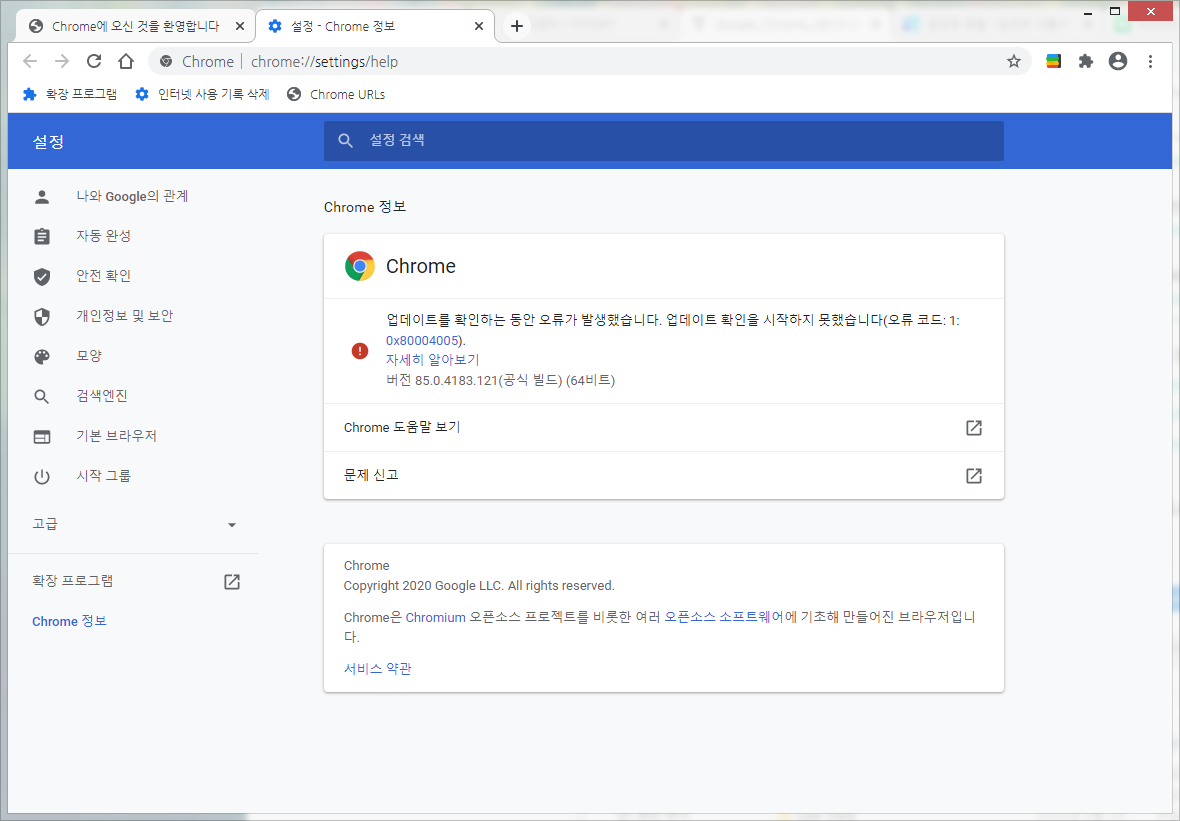Click external-link icon on '문제 신고' row
This screenshot has width=1180, height=821.
click(x=974, y=476)
